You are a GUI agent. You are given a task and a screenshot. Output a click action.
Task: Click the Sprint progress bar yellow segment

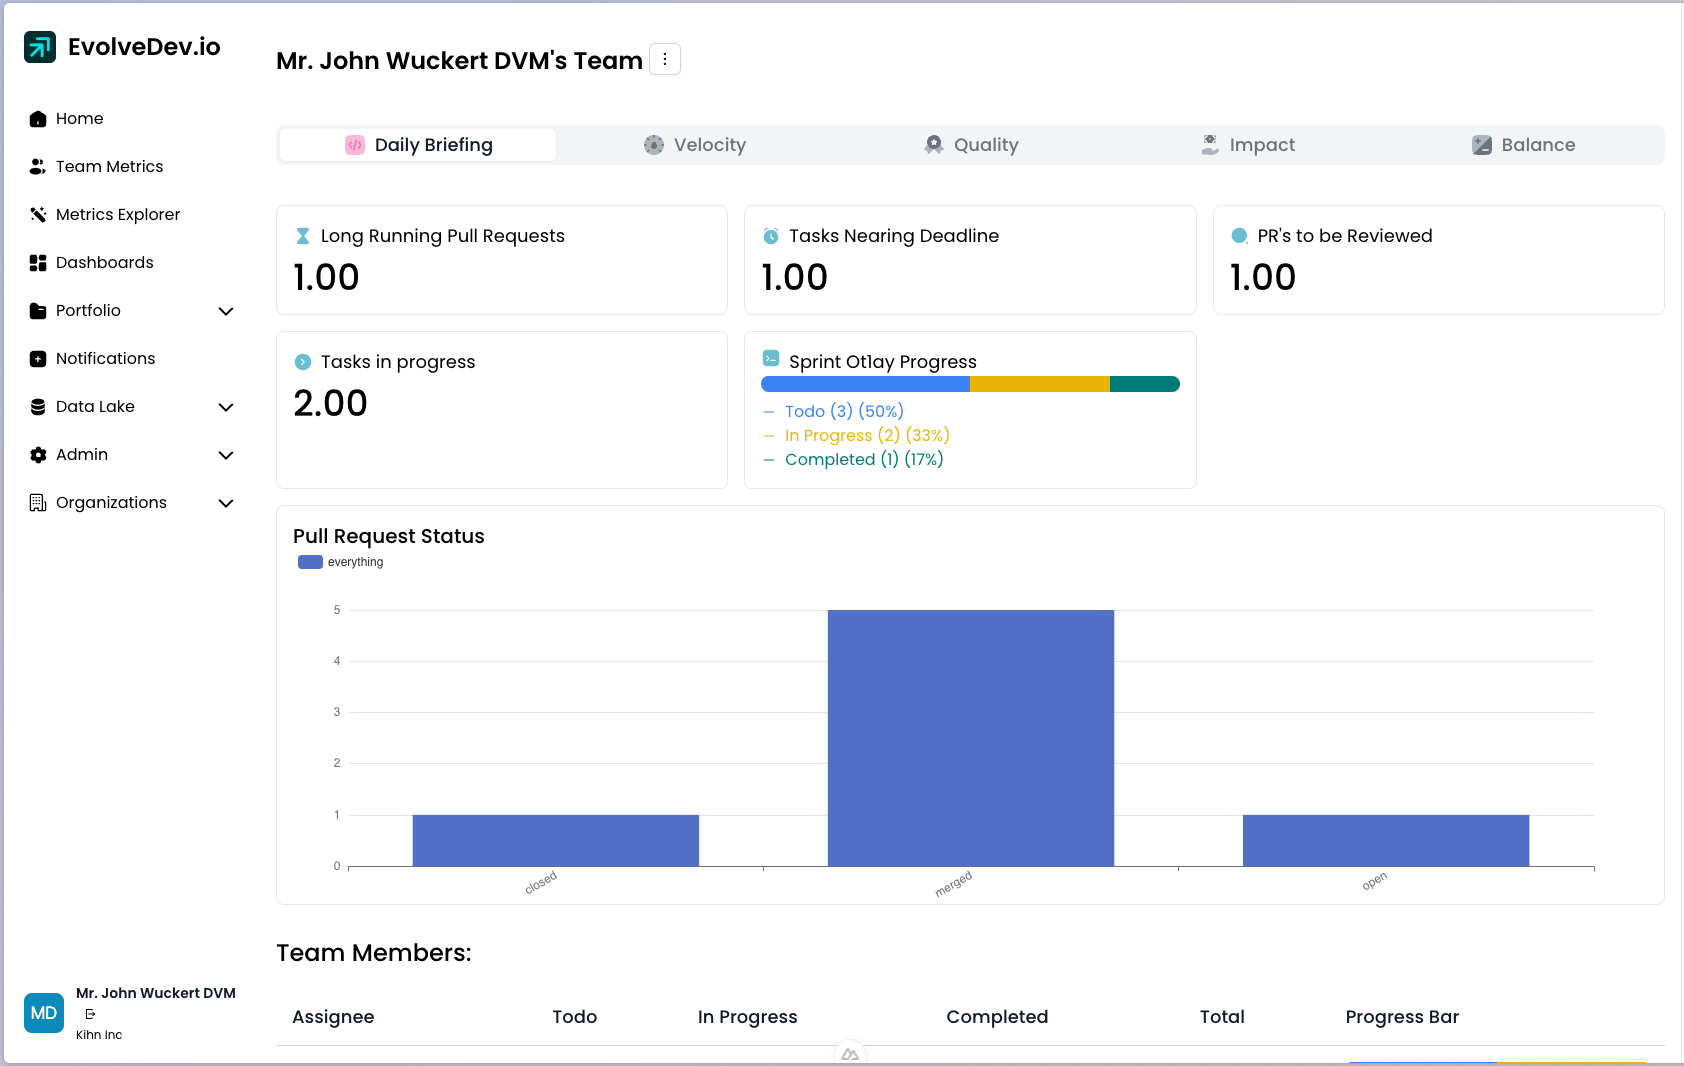(1039, 384)
